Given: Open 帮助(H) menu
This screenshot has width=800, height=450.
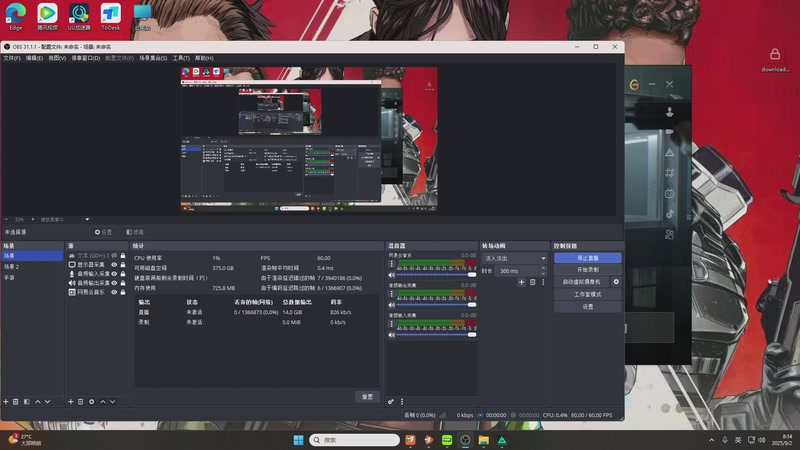Looking at the screenshot, I should point(204,58).
